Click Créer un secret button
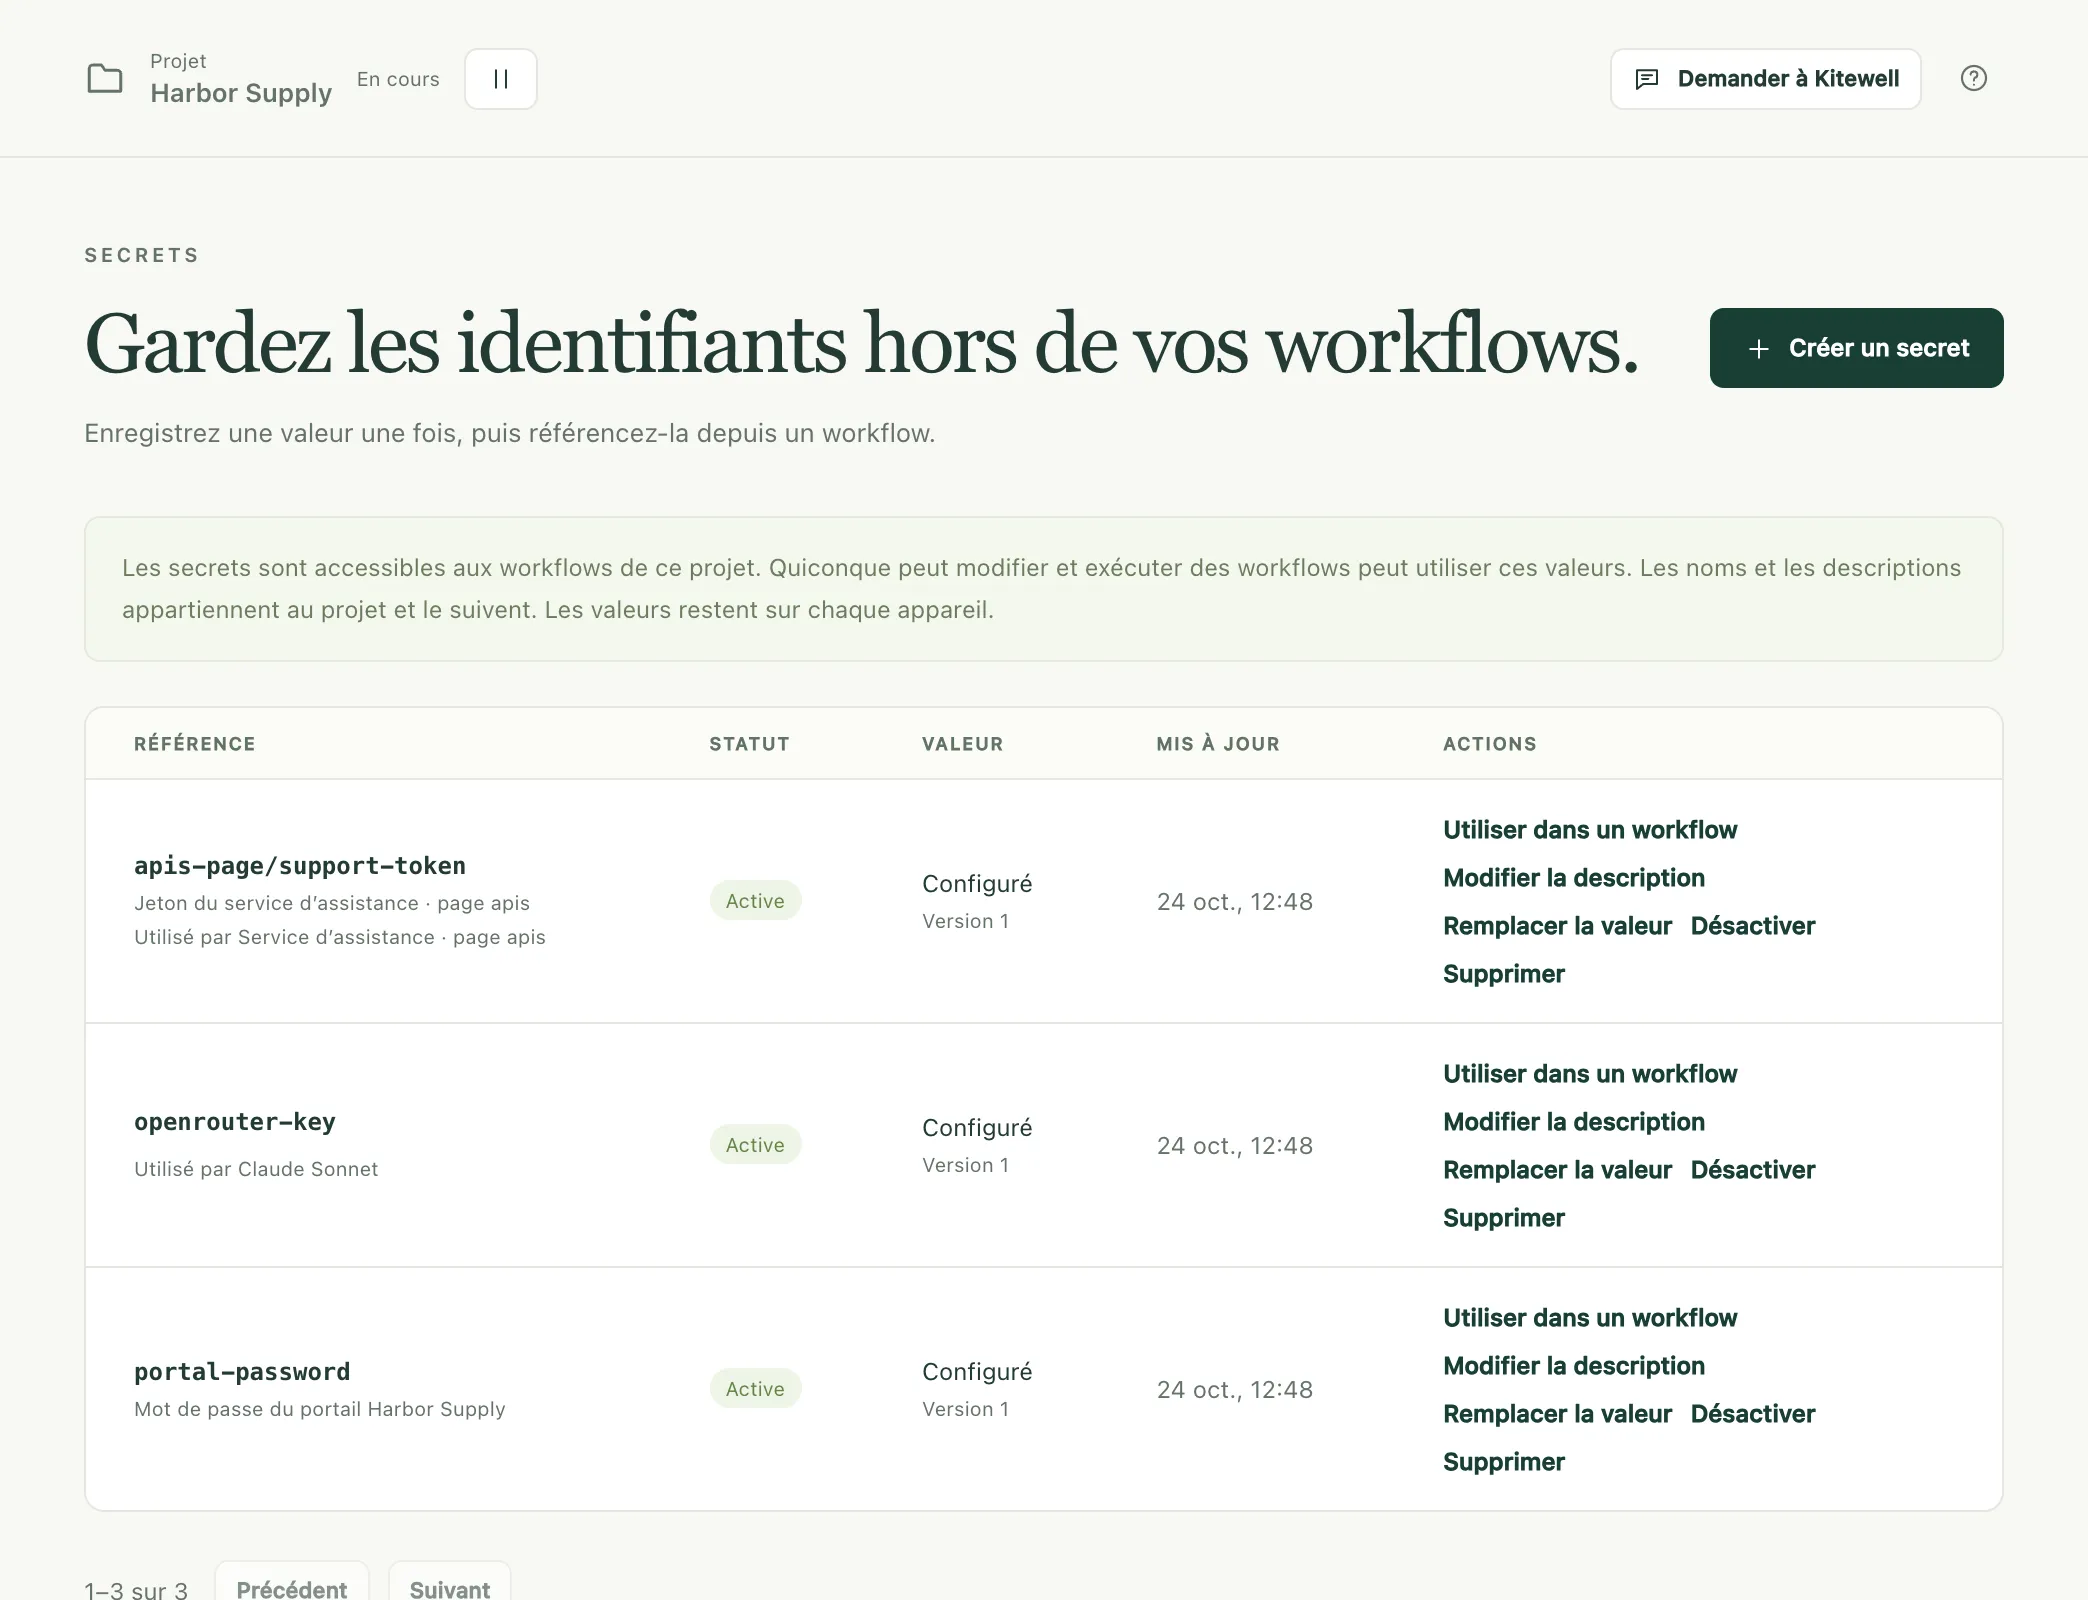Screen dimensions: 2088x1600 [x=1856, y=348]
